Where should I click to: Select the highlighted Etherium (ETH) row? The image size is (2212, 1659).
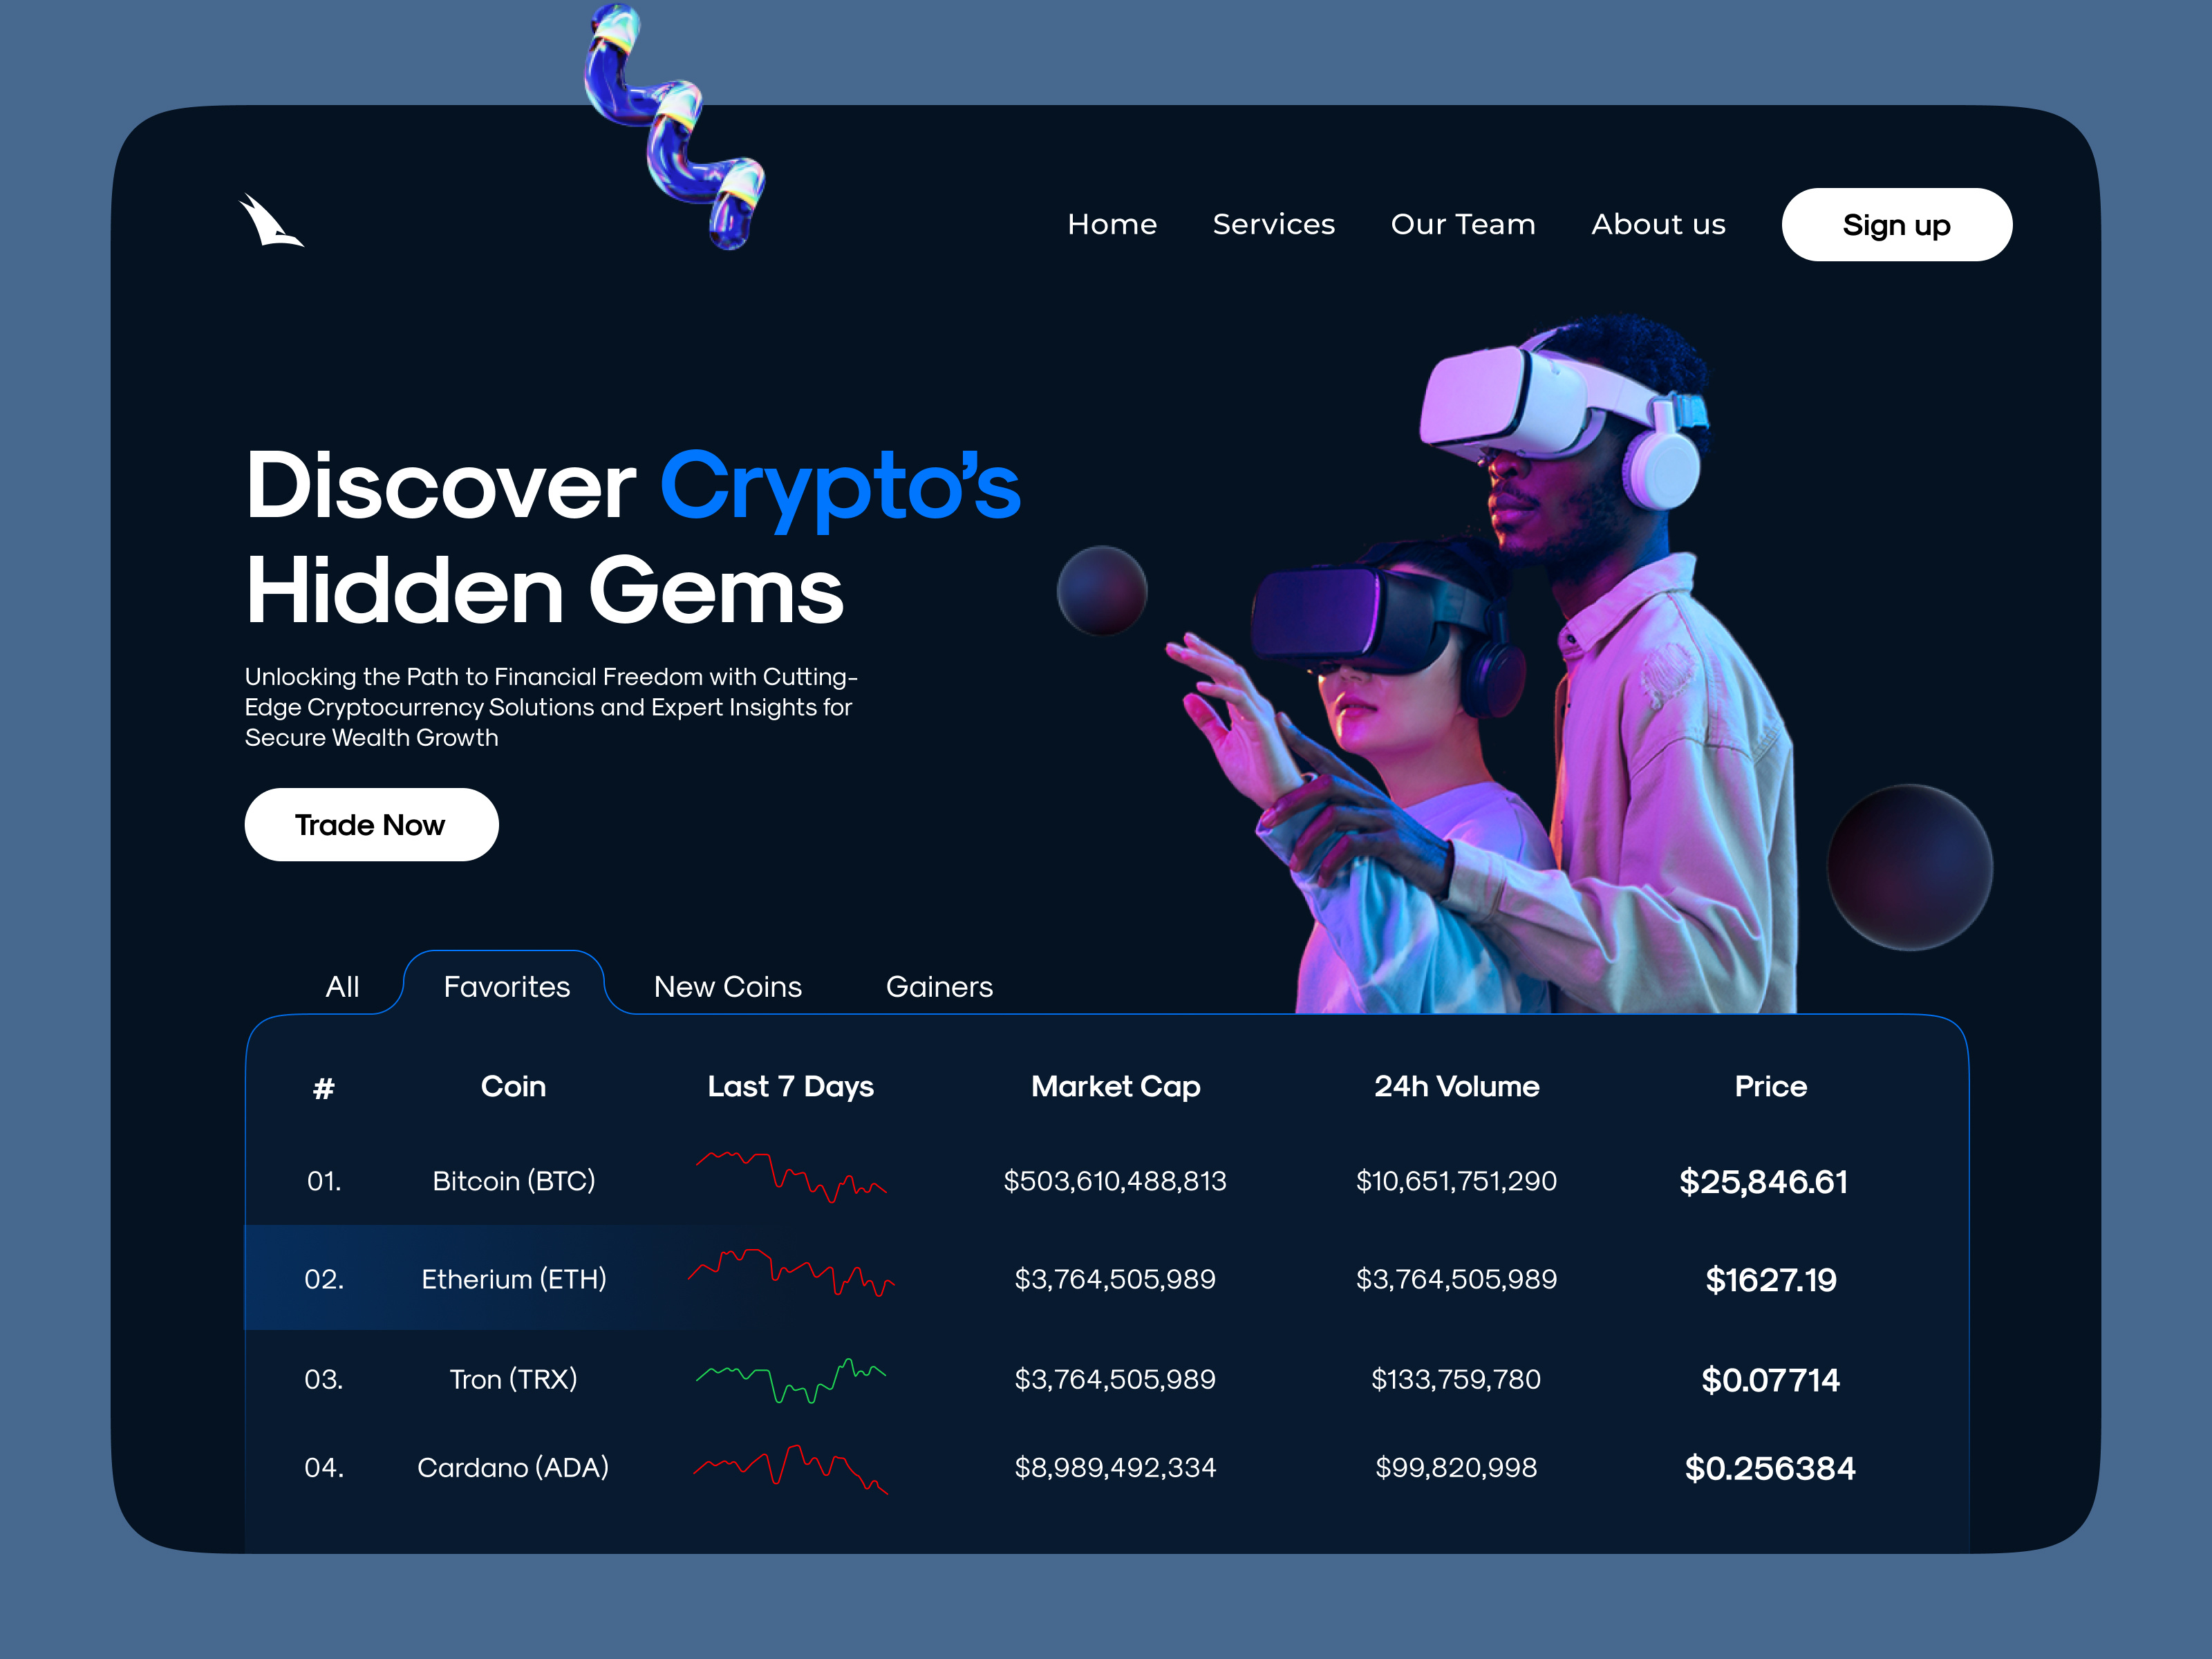click(x=514, y=1277)
